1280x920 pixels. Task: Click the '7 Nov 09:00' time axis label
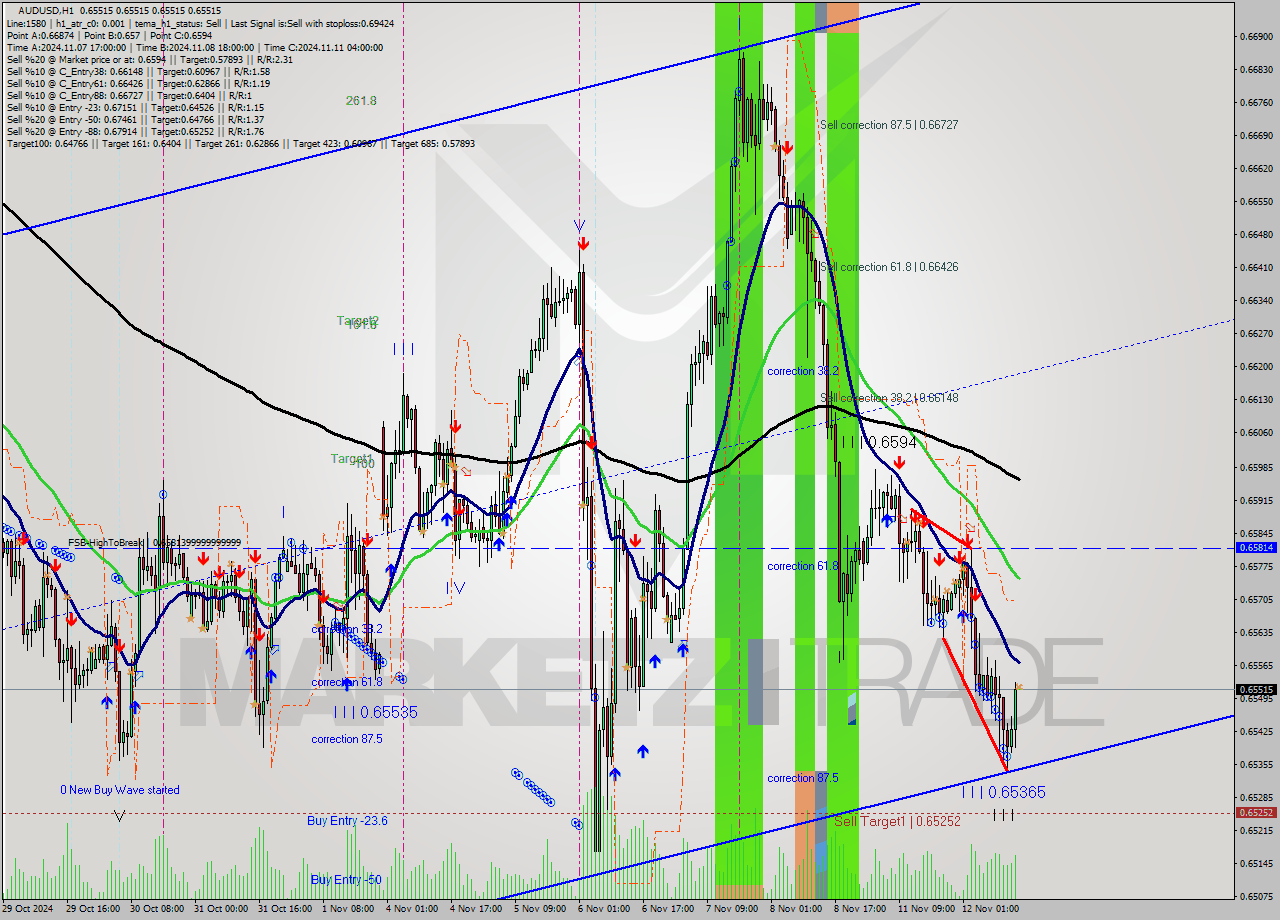732,909
